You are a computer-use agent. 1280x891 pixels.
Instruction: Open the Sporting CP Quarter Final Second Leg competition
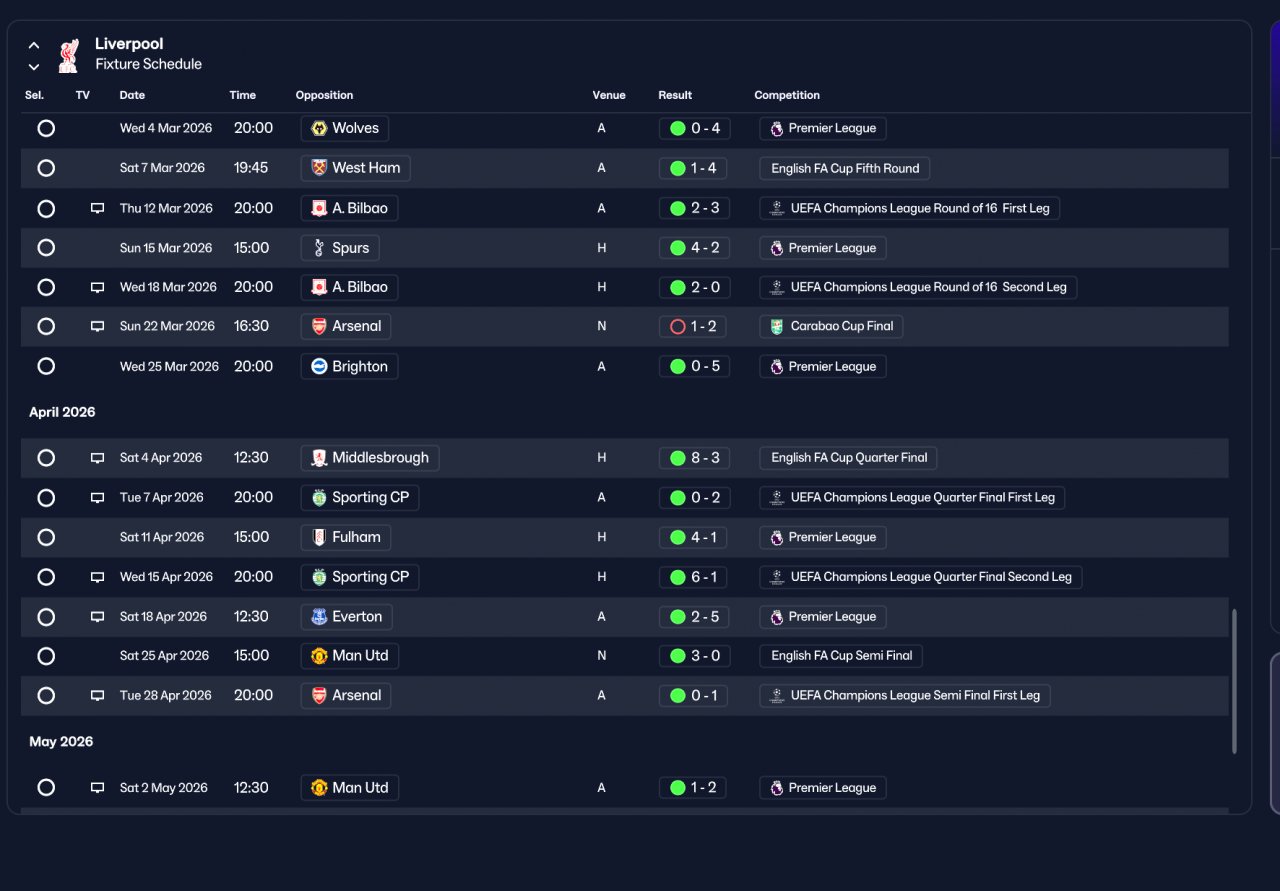[921, 577]
